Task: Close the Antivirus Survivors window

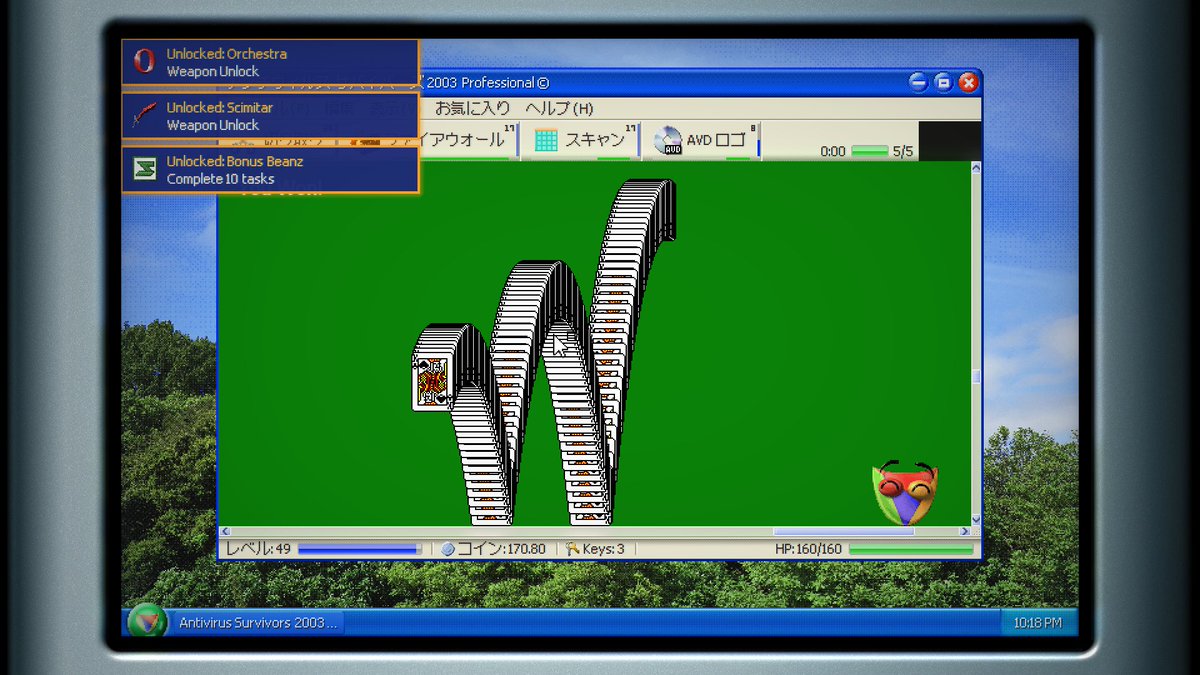Action: (x=968, y=83)
